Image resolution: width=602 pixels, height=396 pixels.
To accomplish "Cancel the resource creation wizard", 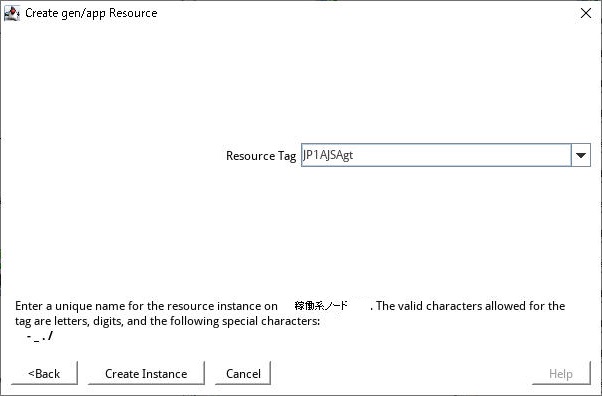I will tap(243, 373).
